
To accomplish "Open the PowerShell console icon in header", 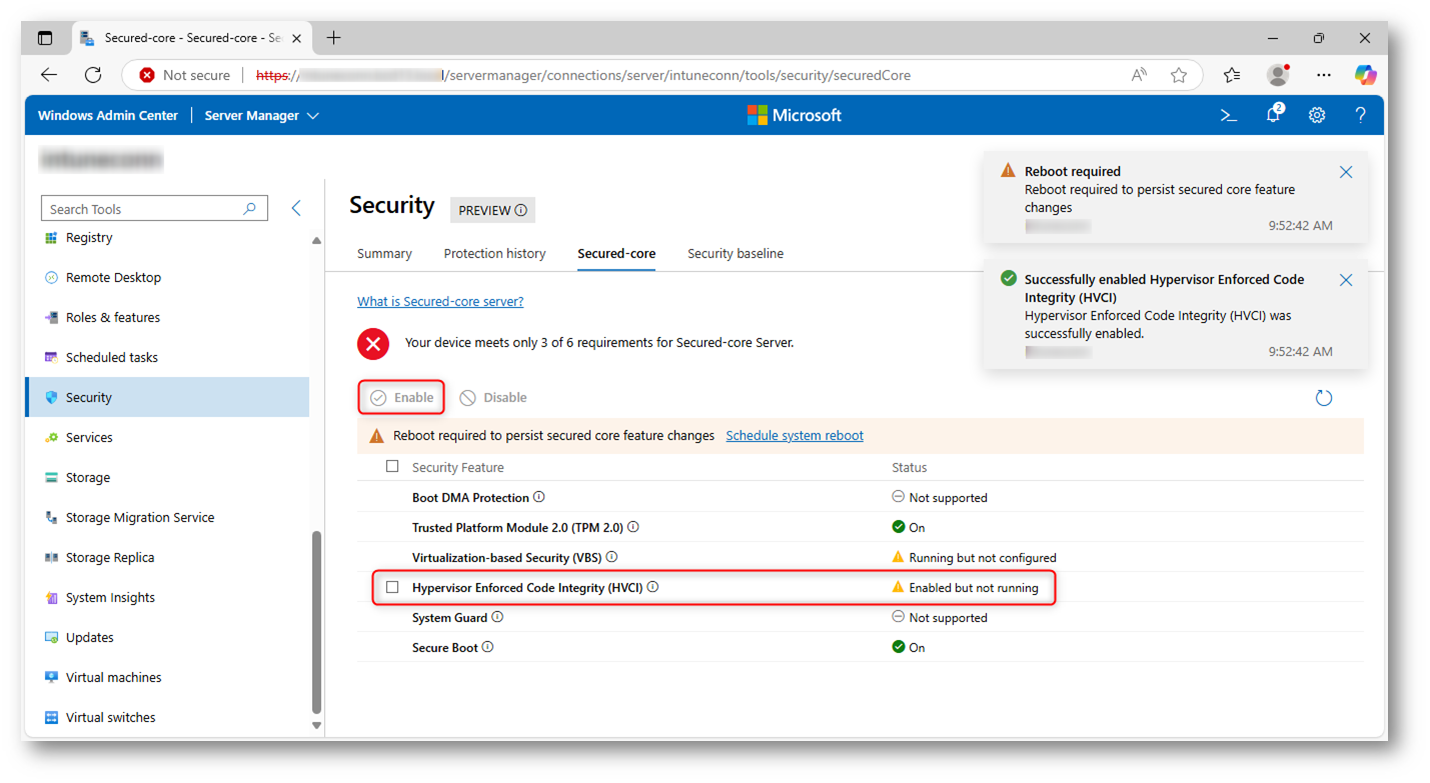I will pos(1229,115).
